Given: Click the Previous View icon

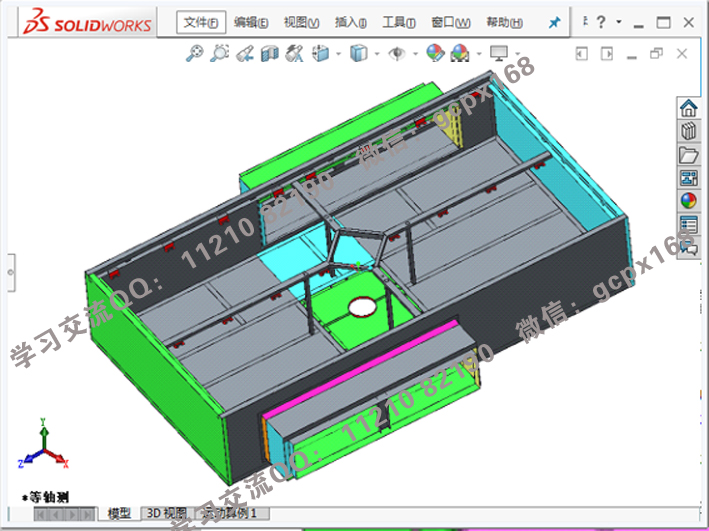Looking at the screenshot, I should (244, 54).
